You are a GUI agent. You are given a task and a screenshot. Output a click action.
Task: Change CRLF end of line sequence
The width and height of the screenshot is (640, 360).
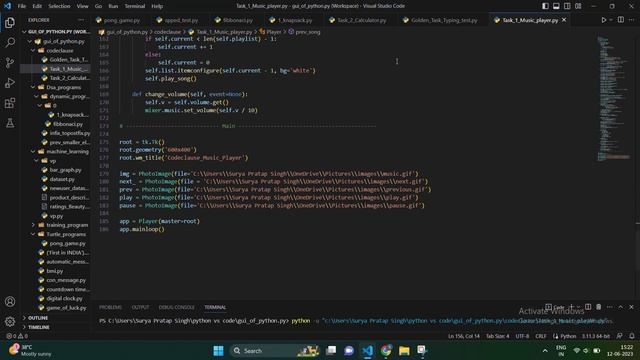(x=541, y=336)
